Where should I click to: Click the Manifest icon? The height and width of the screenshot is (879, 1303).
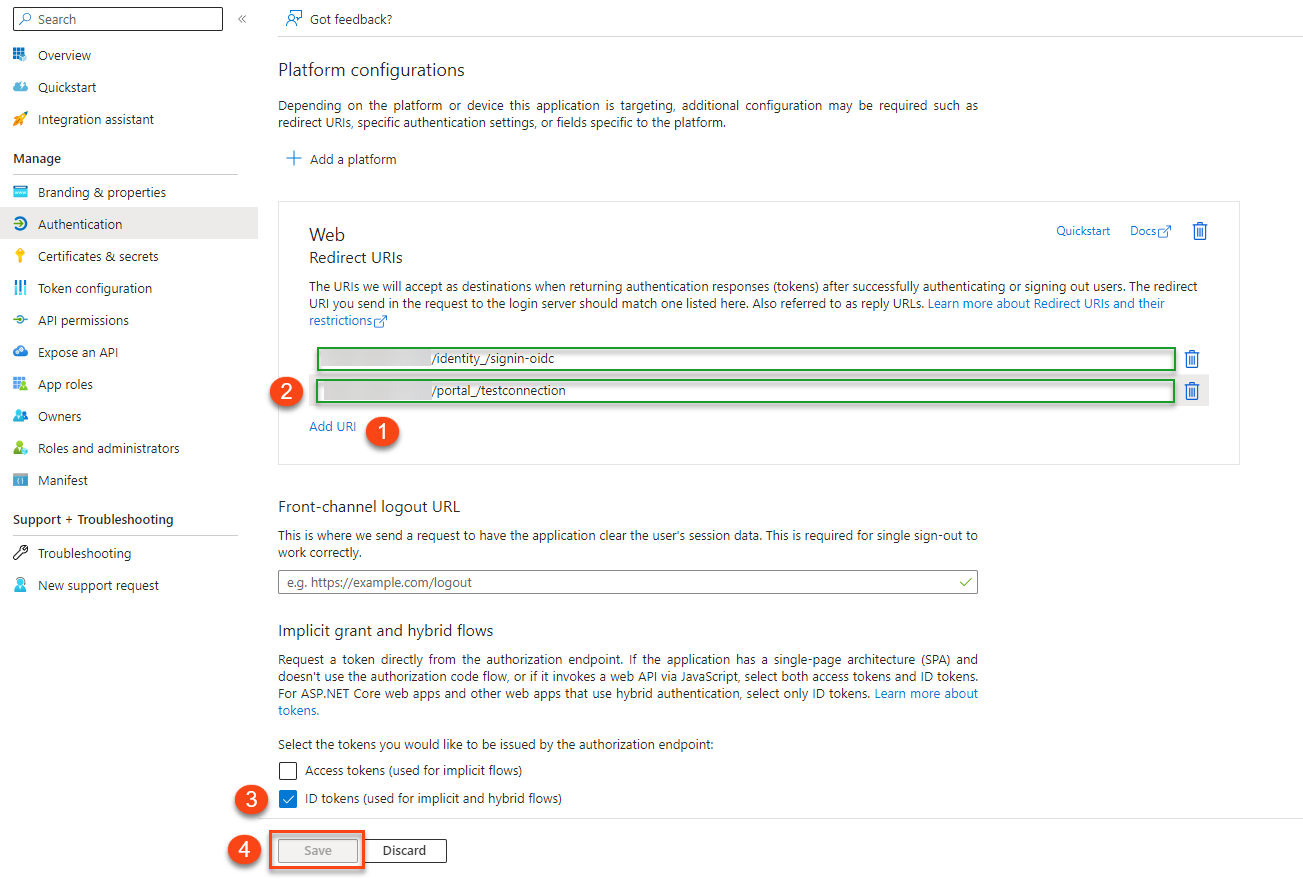point(20,480)
